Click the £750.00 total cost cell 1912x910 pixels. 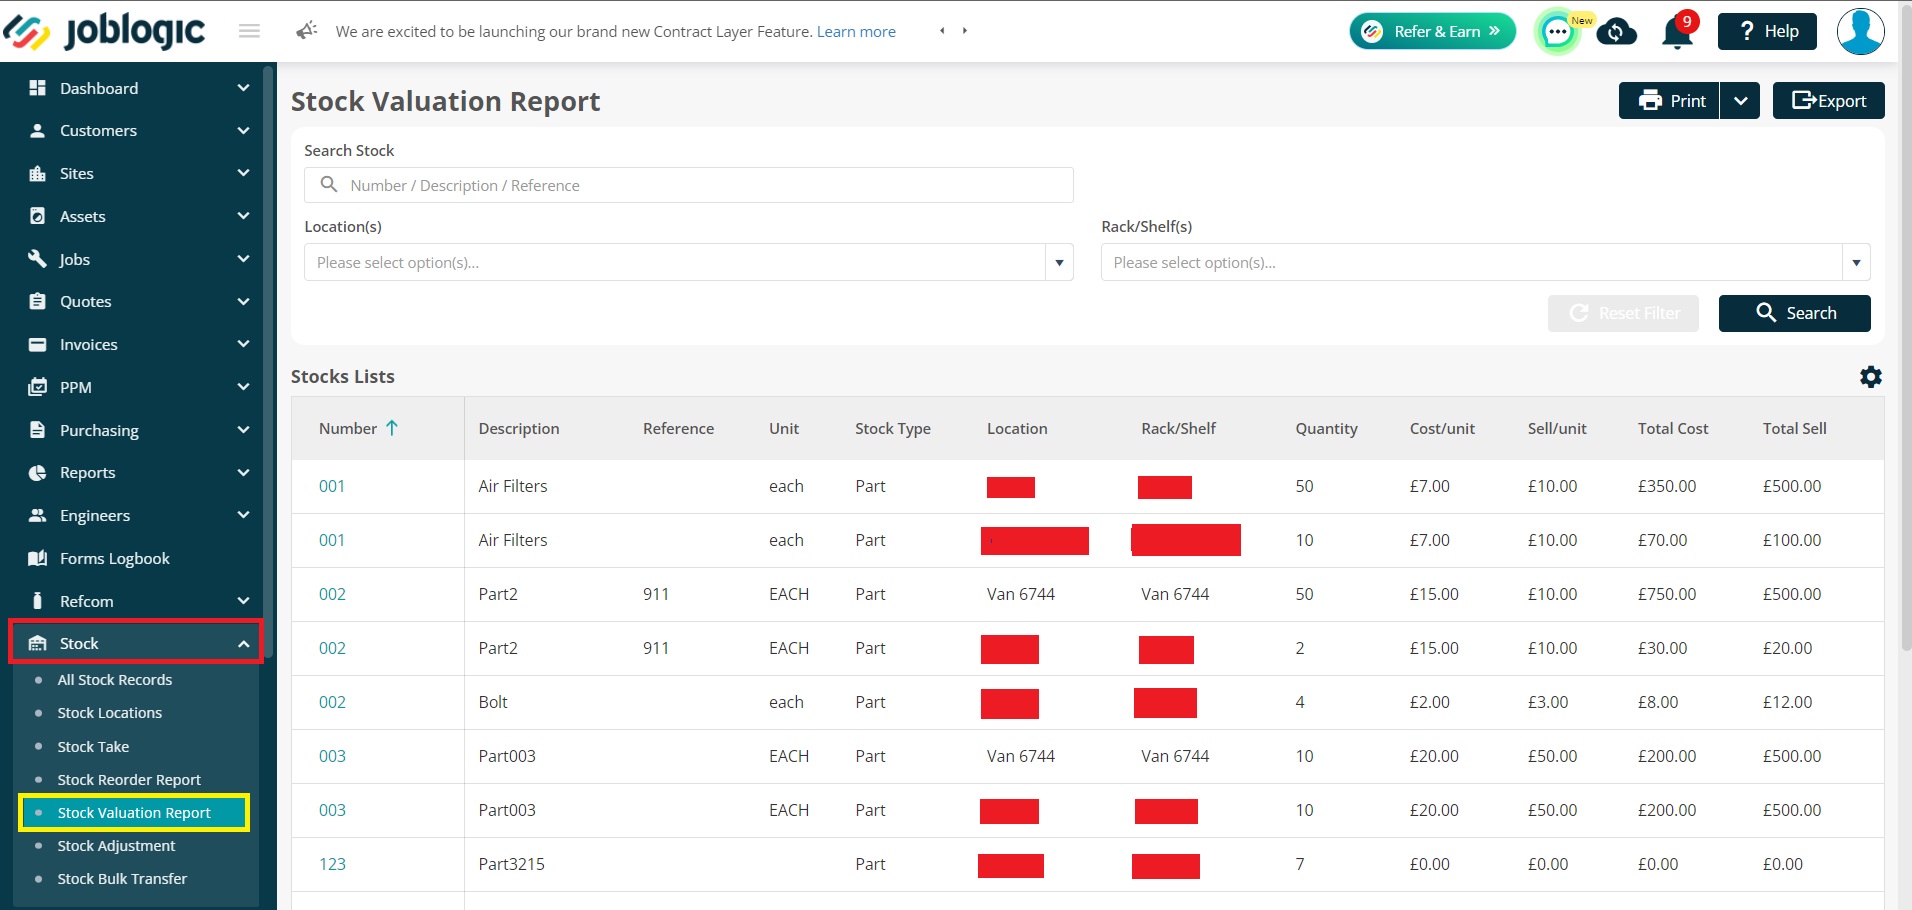click(x=1667, y=594)
